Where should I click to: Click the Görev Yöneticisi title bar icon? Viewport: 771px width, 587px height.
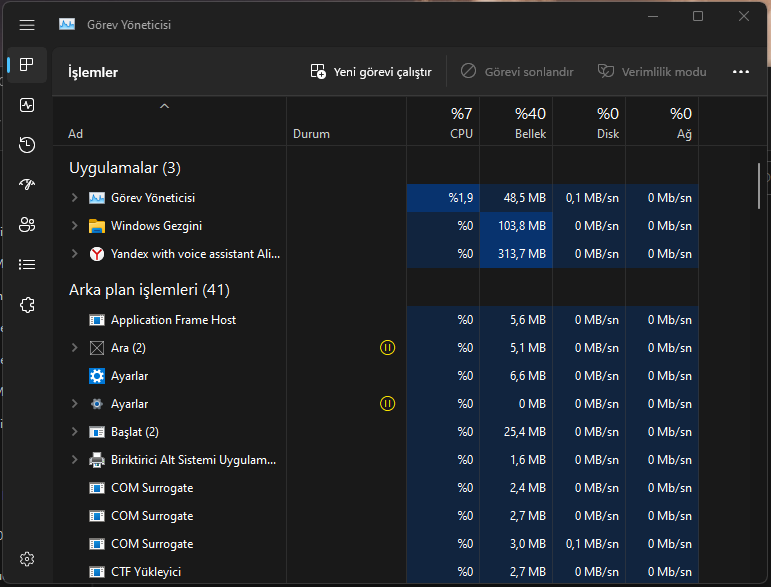tap(67, 24)
